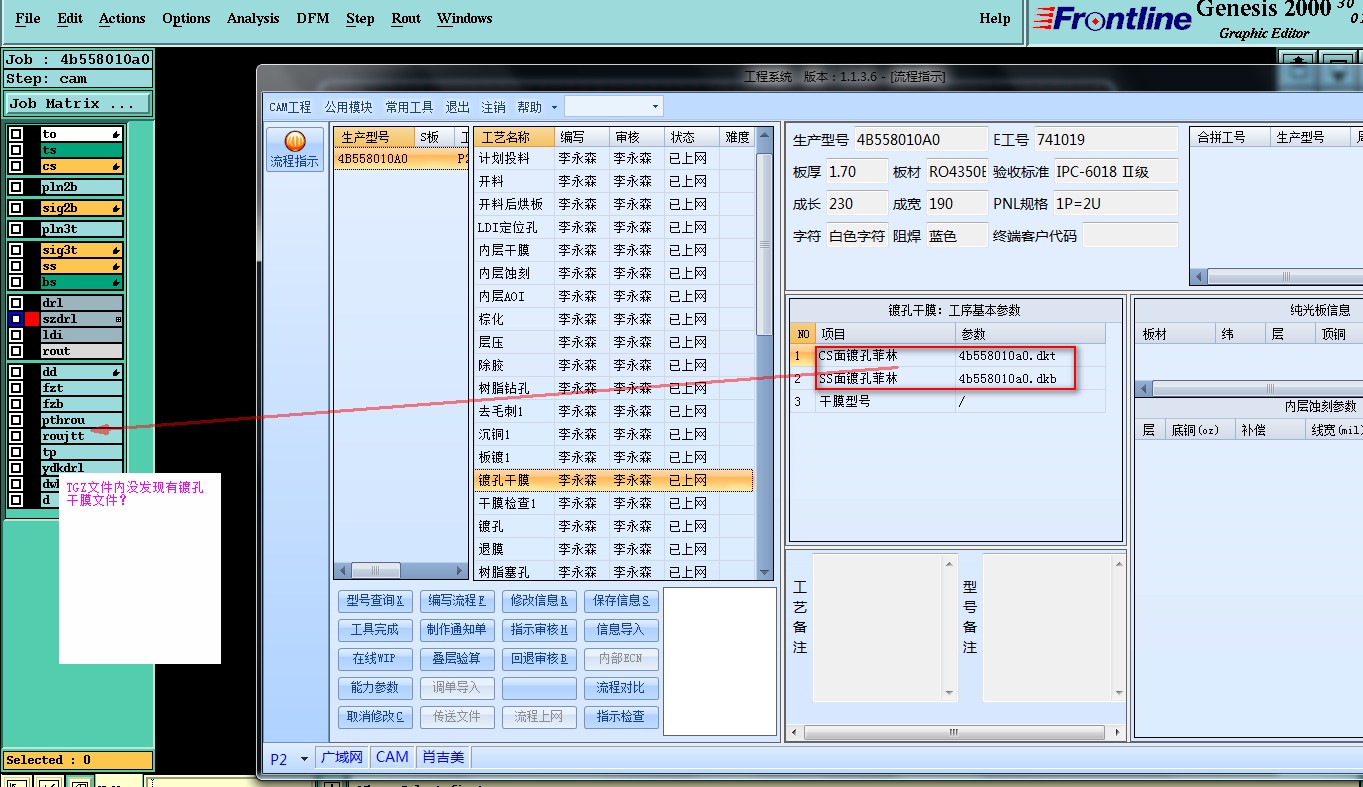Screen dimensions: 1363x787
Task: Open the DFM menu
Action: coord(314,18)
